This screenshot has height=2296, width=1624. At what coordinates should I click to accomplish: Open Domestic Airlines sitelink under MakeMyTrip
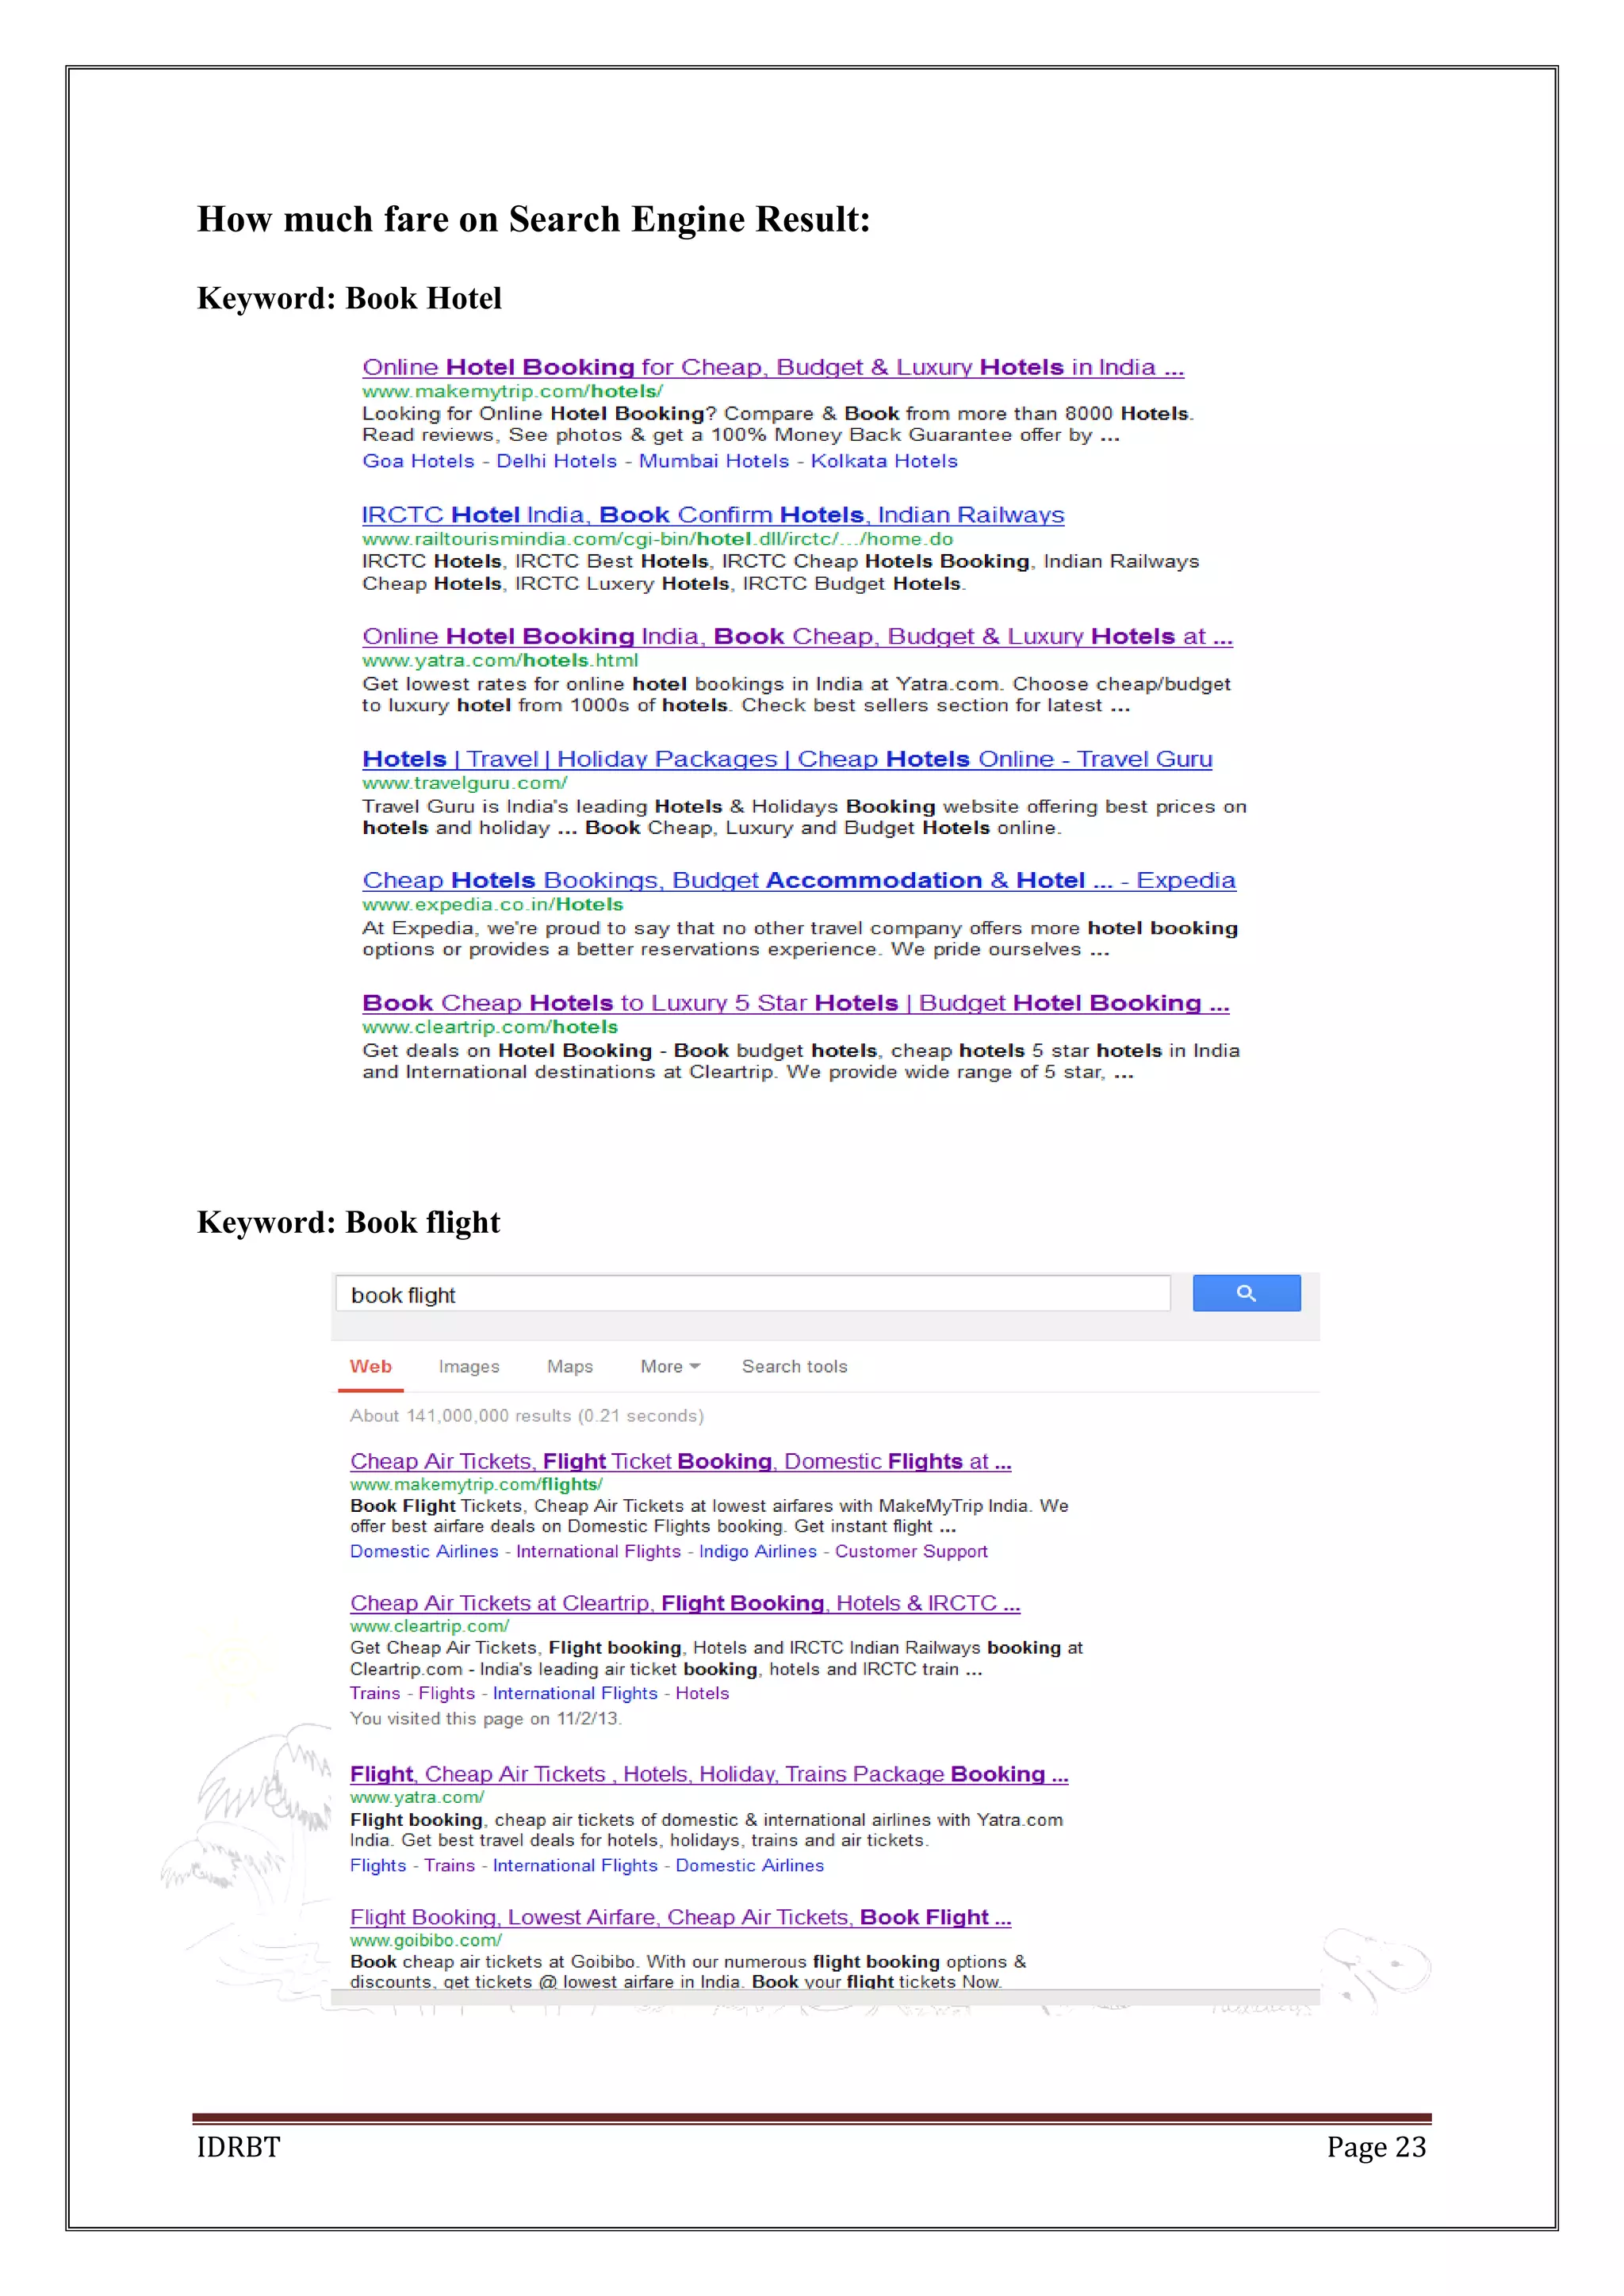[x=424, y=1552]
